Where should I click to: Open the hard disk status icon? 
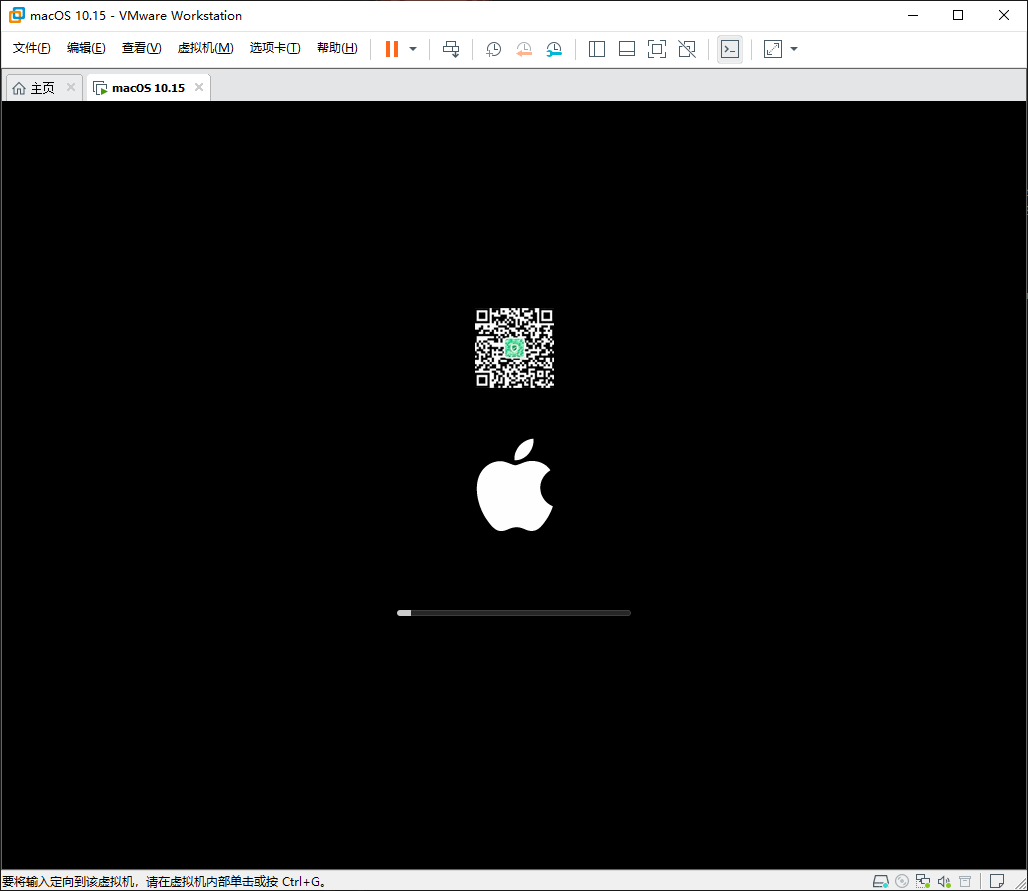pos(881,881)
